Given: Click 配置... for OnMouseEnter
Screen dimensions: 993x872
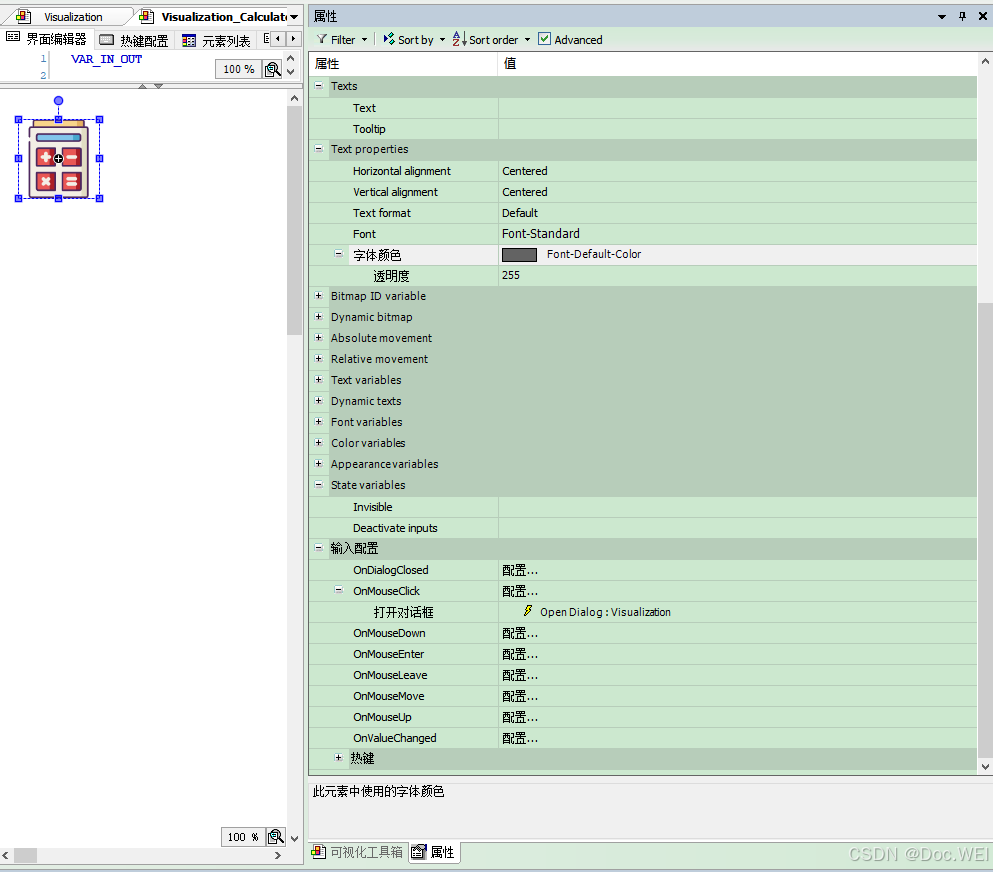Looking at the screenshot, I should (520, 654).
